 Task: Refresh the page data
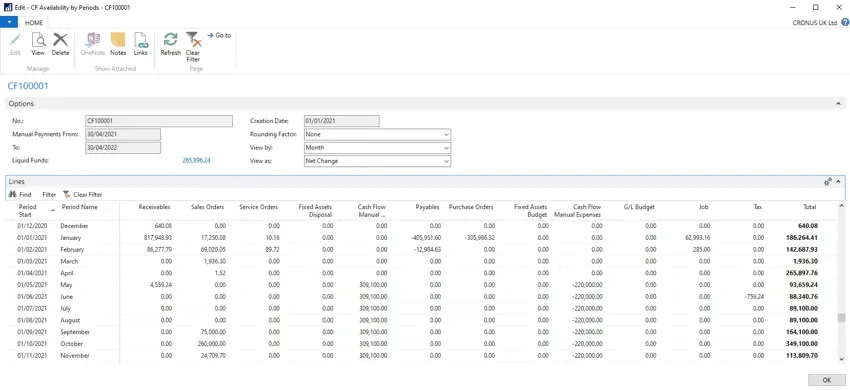point(170,41)
